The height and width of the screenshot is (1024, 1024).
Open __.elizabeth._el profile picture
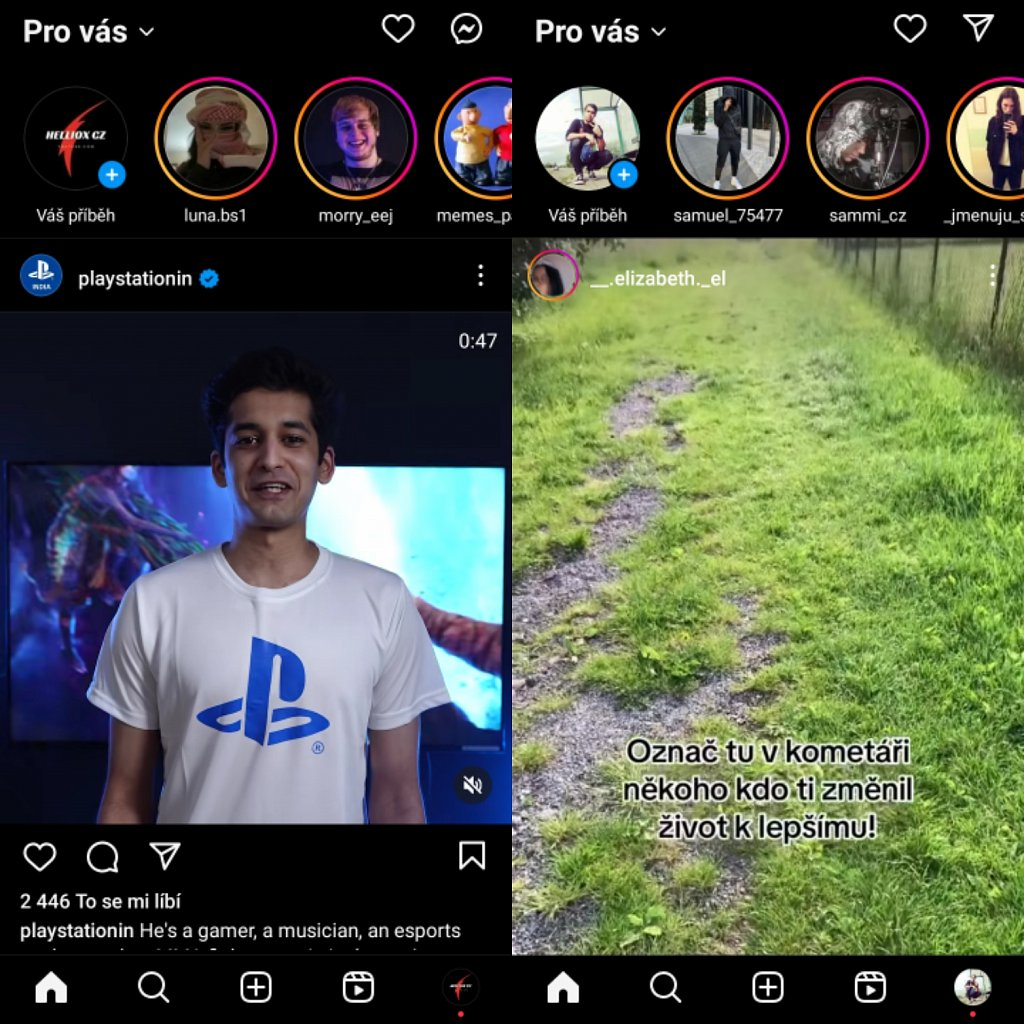point(553,275)
